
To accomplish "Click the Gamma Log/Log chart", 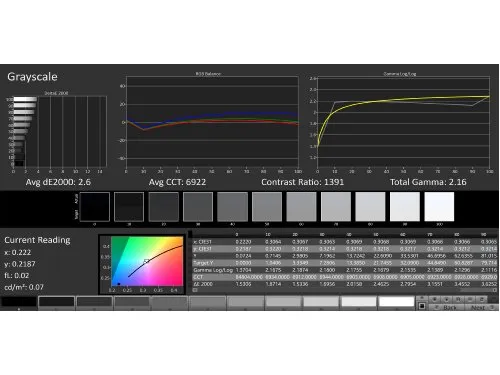I will [x=404, y=122].
